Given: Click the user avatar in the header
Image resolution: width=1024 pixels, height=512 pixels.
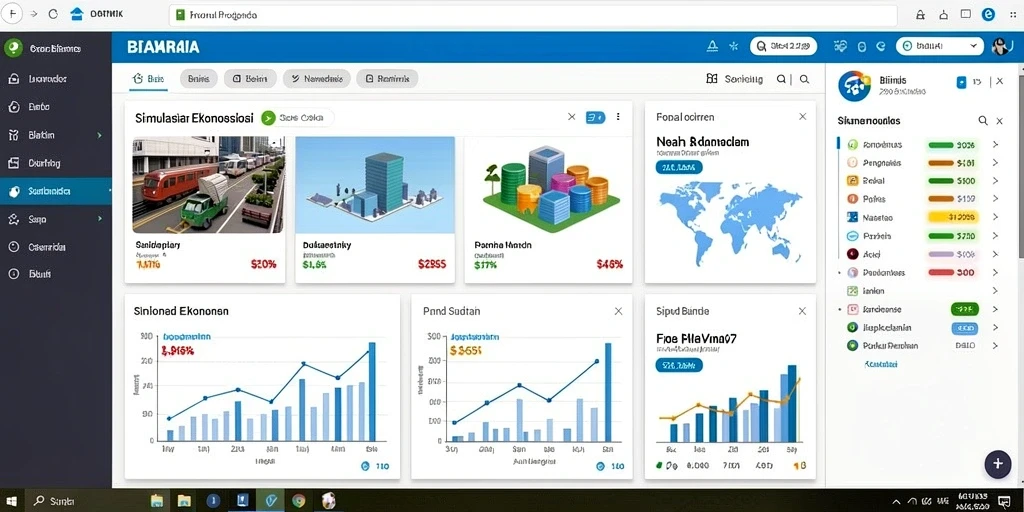Looking at the screenshot, I should [x=1000, y=46].
